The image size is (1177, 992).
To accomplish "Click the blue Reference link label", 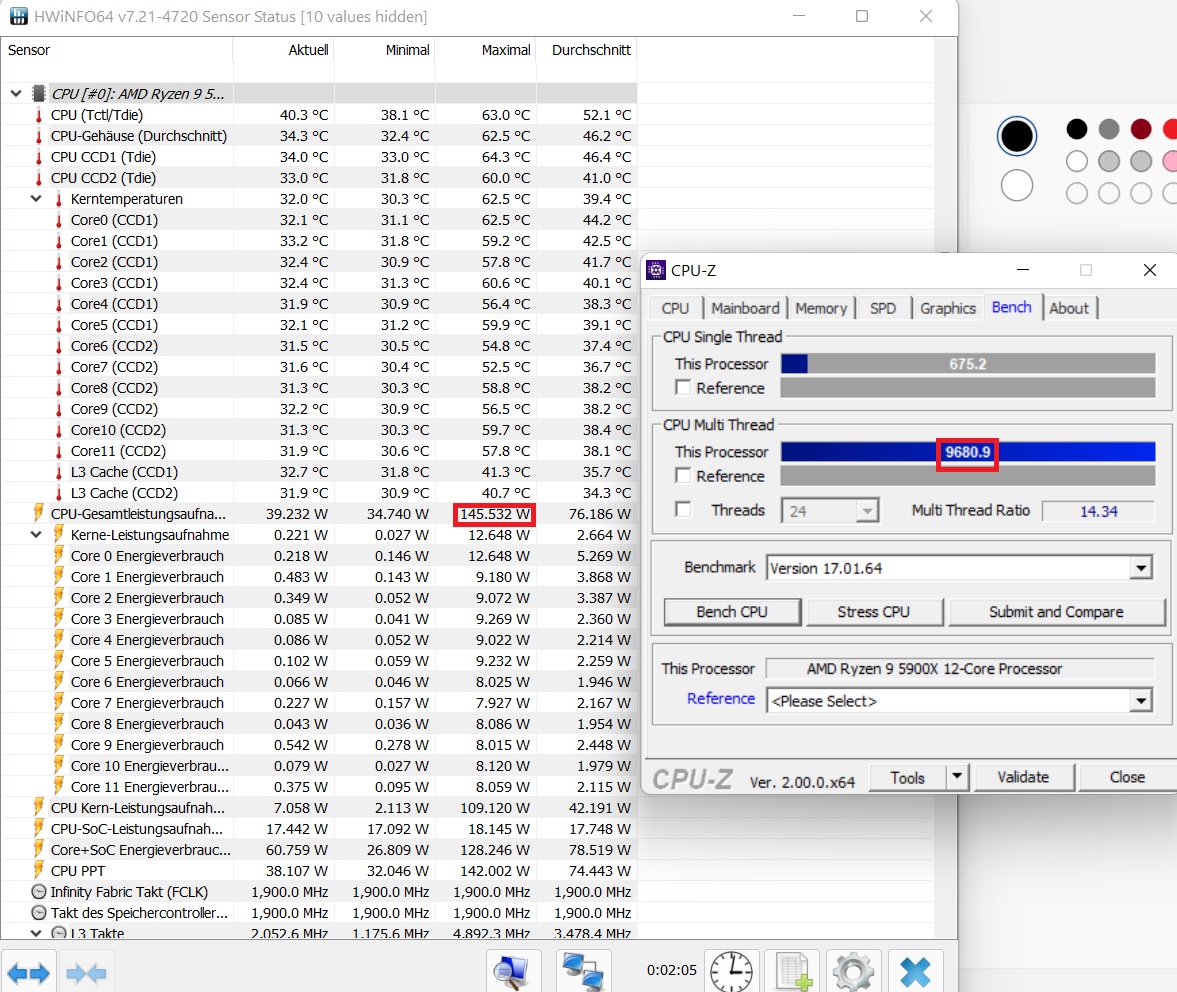I will 721,699.
